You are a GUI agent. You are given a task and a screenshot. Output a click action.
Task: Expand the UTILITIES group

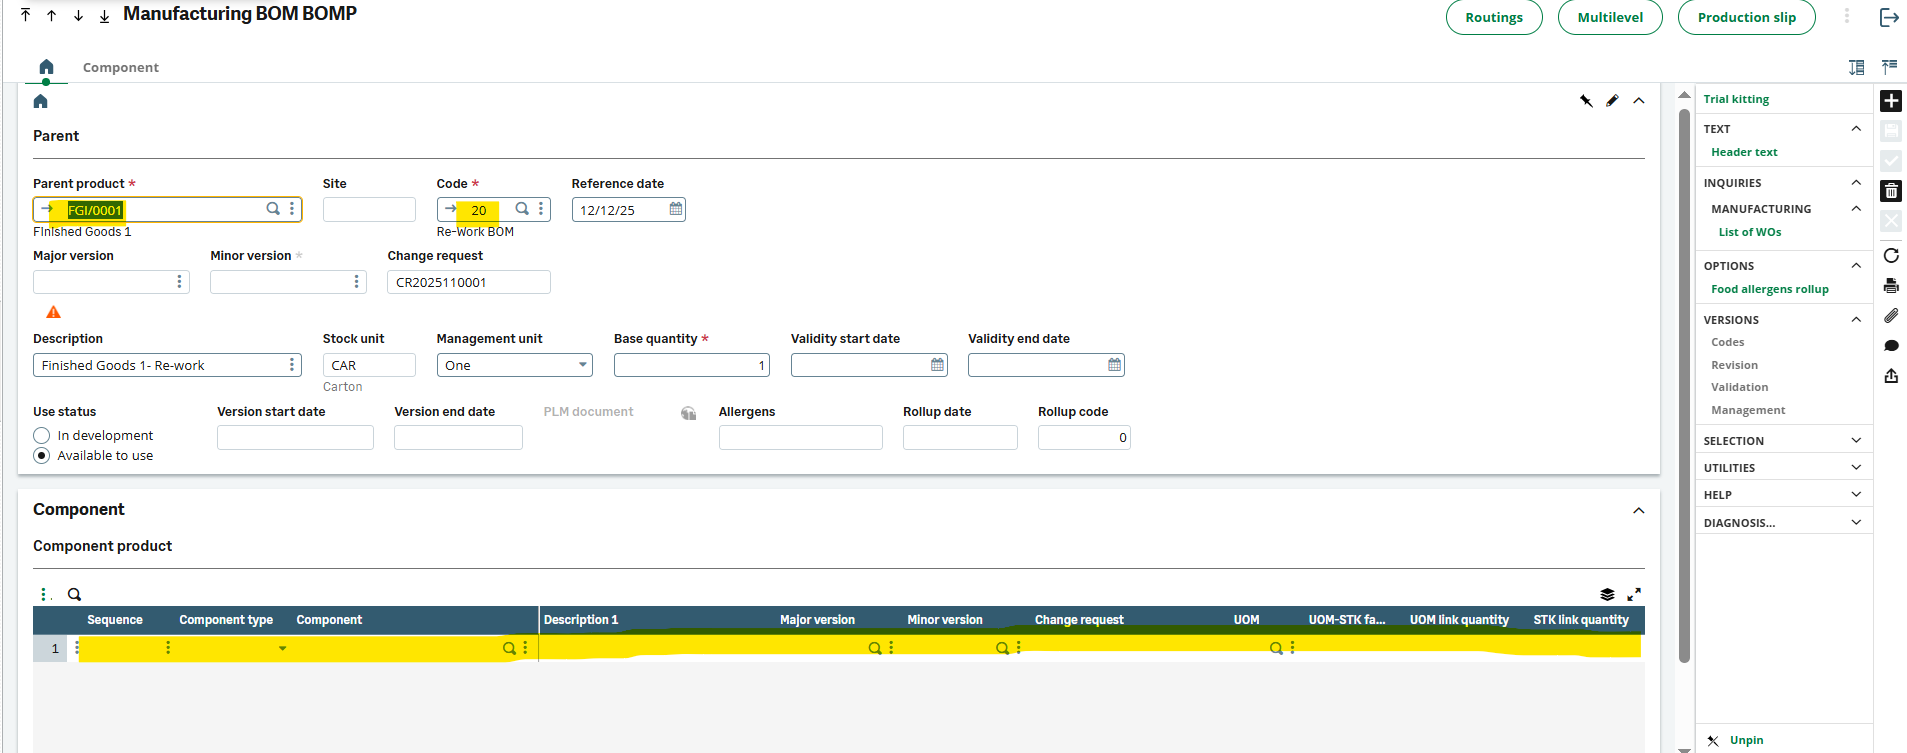pos(1856,467)
